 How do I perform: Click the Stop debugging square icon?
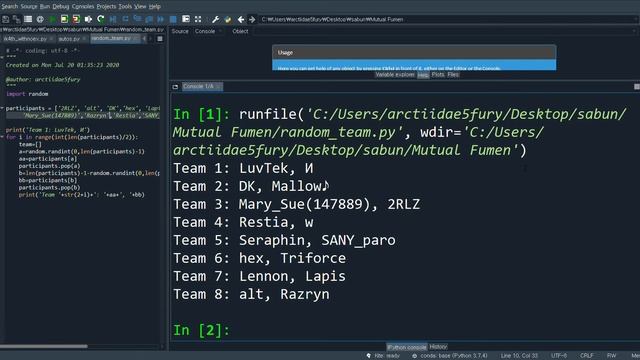pyautogui.click(x=173, y=19)
